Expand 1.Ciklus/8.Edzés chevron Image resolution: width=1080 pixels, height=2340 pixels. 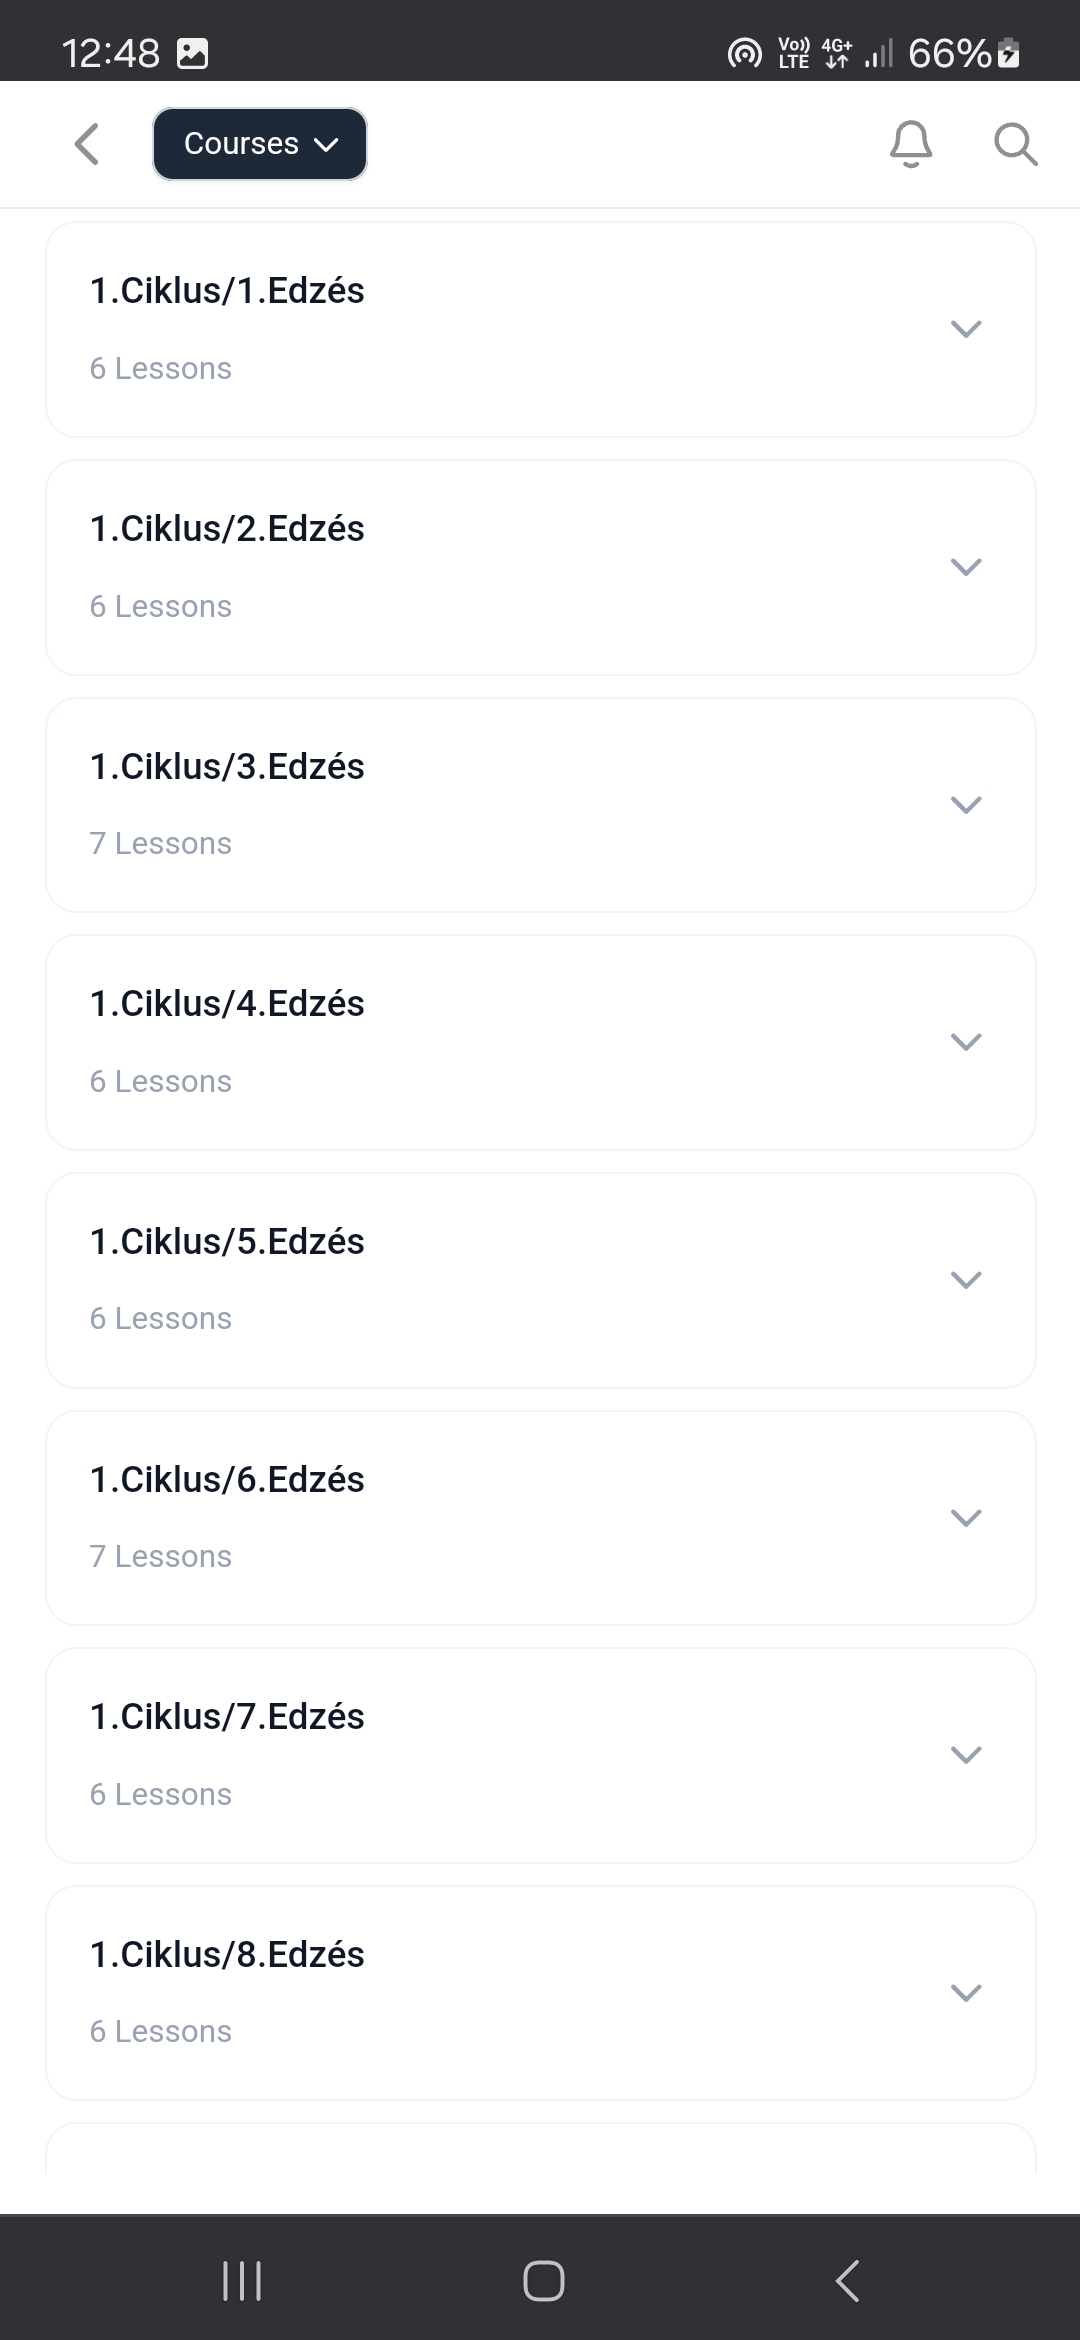click(965, 1993)
